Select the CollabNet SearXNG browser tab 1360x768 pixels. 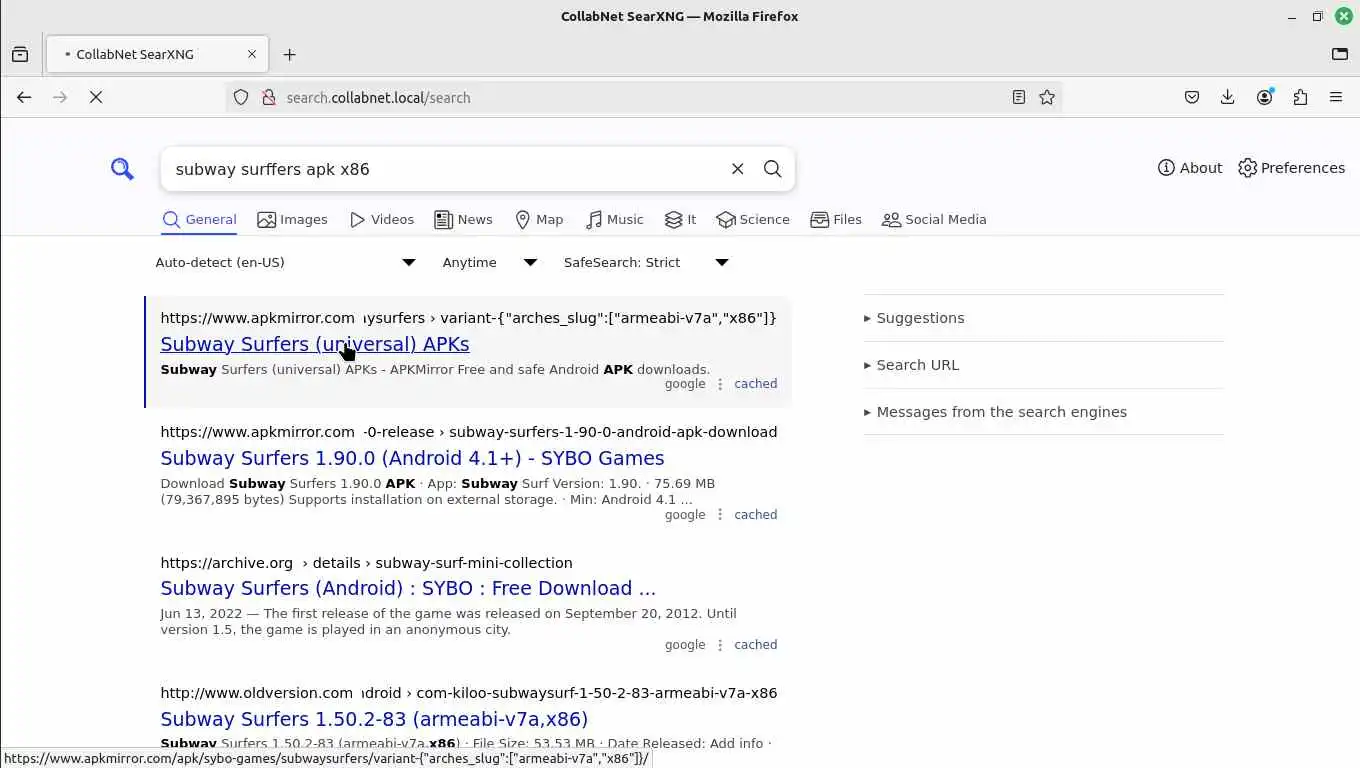click(x=157, y=54)
